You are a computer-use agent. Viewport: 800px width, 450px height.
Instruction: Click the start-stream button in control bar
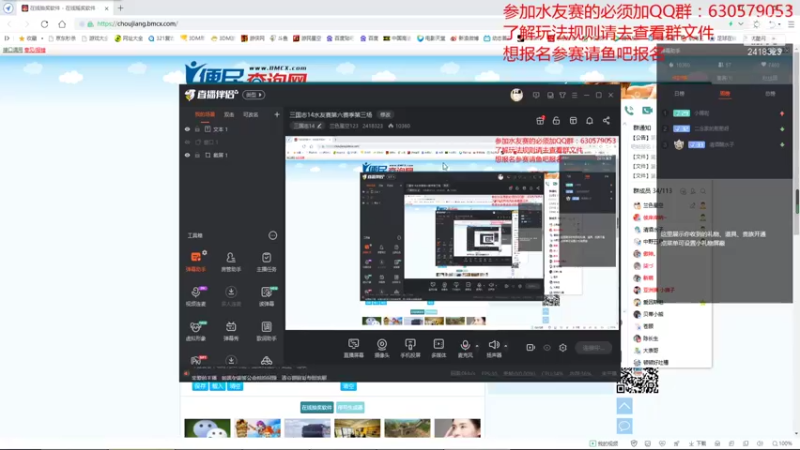(x=593, y=348)
